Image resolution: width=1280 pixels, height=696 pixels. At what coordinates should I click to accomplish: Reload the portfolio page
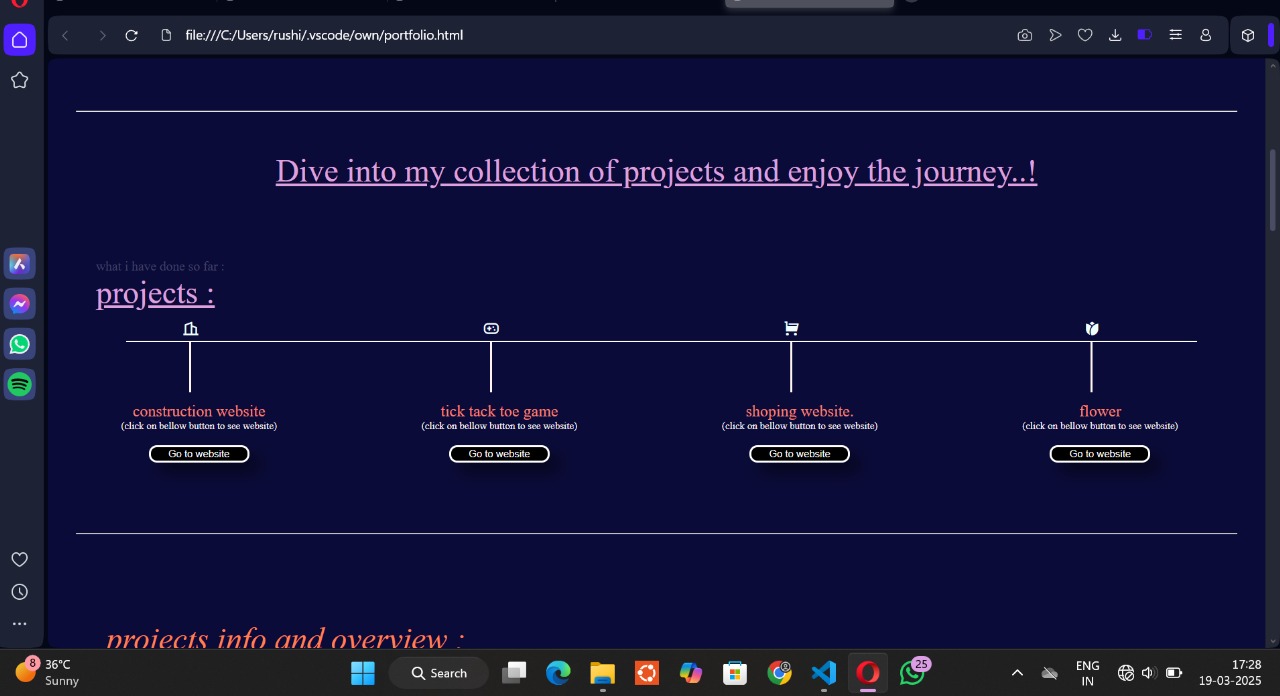131,35
